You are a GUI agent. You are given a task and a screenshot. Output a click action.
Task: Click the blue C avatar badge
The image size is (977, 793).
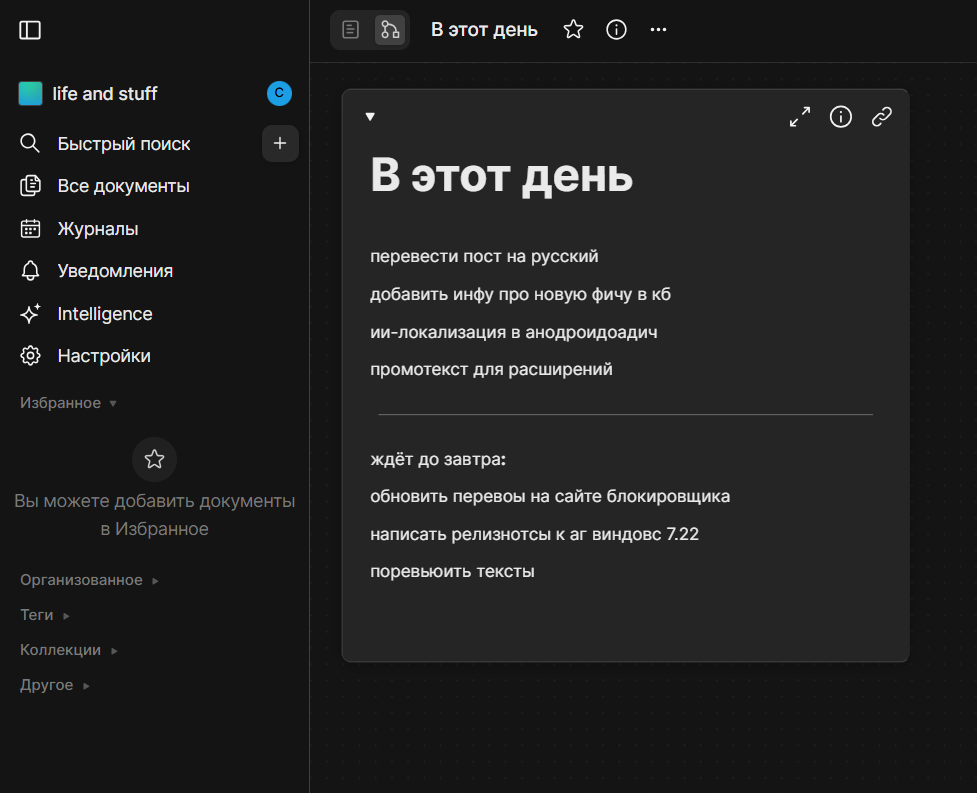pyautogui.click(x=279, y=93)
